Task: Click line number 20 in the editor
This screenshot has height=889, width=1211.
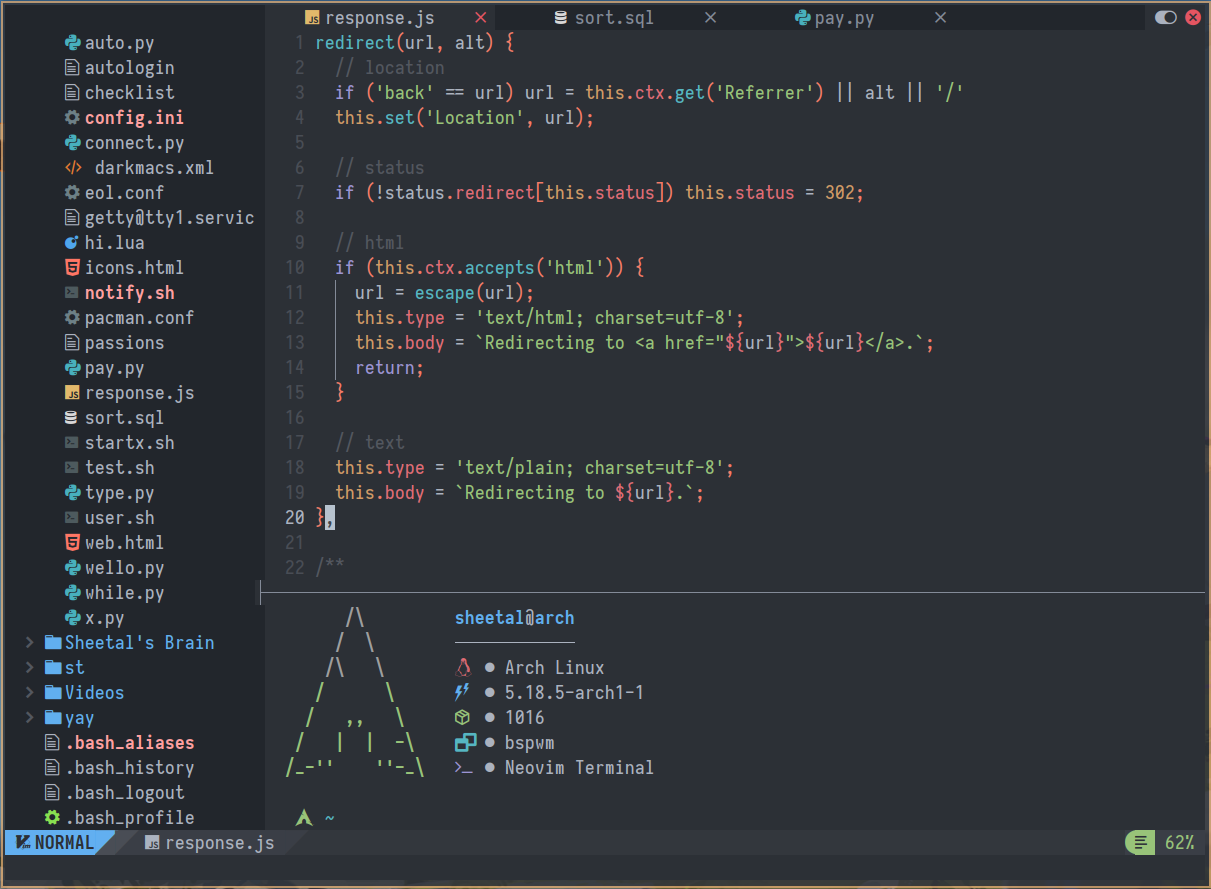Action: point(295,518)
